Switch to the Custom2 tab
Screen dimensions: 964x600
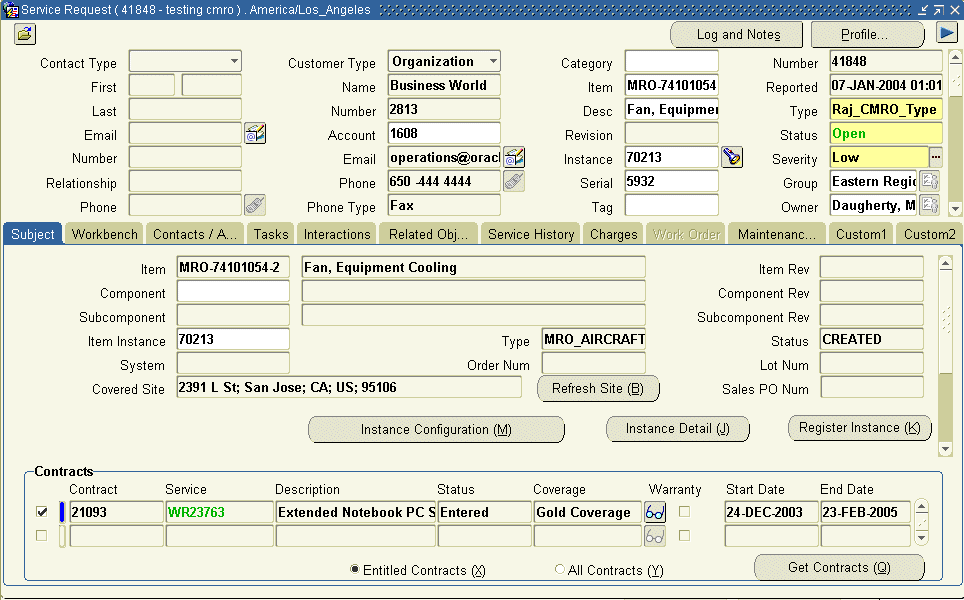pos(930,234)
